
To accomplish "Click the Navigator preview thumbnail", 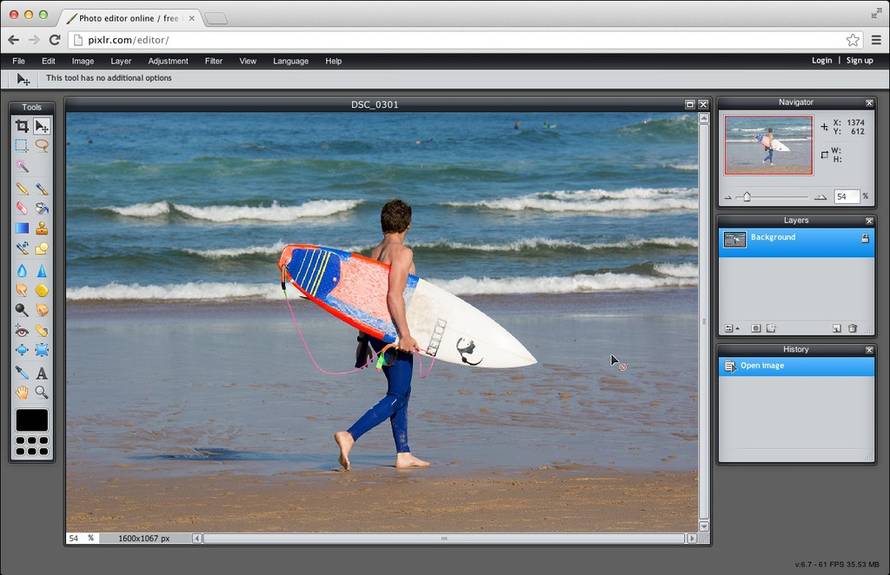I will point(769,145).
